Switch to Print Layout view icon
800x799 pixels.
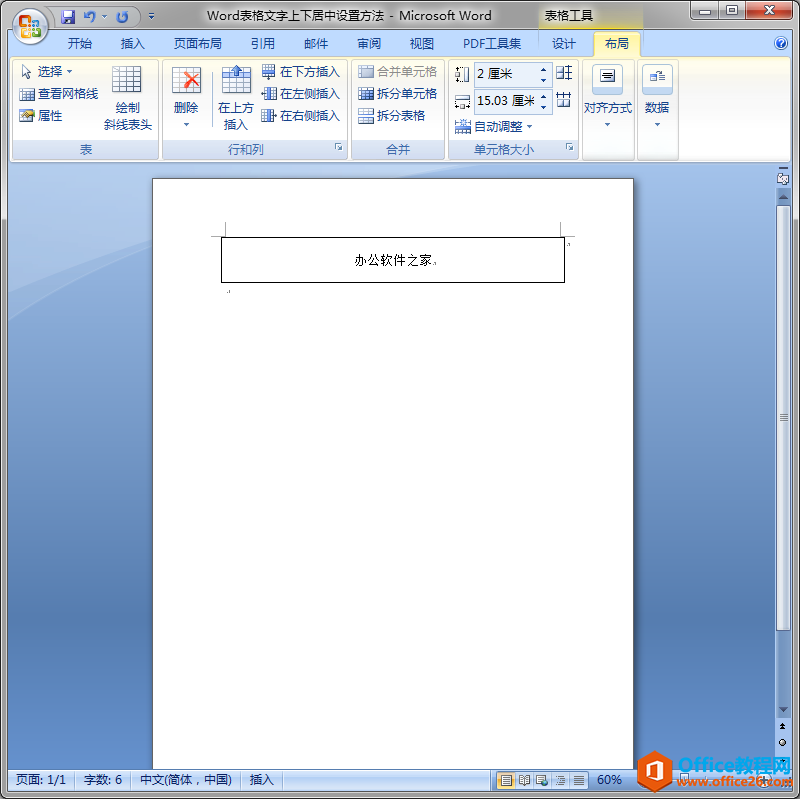coord(506,780)
